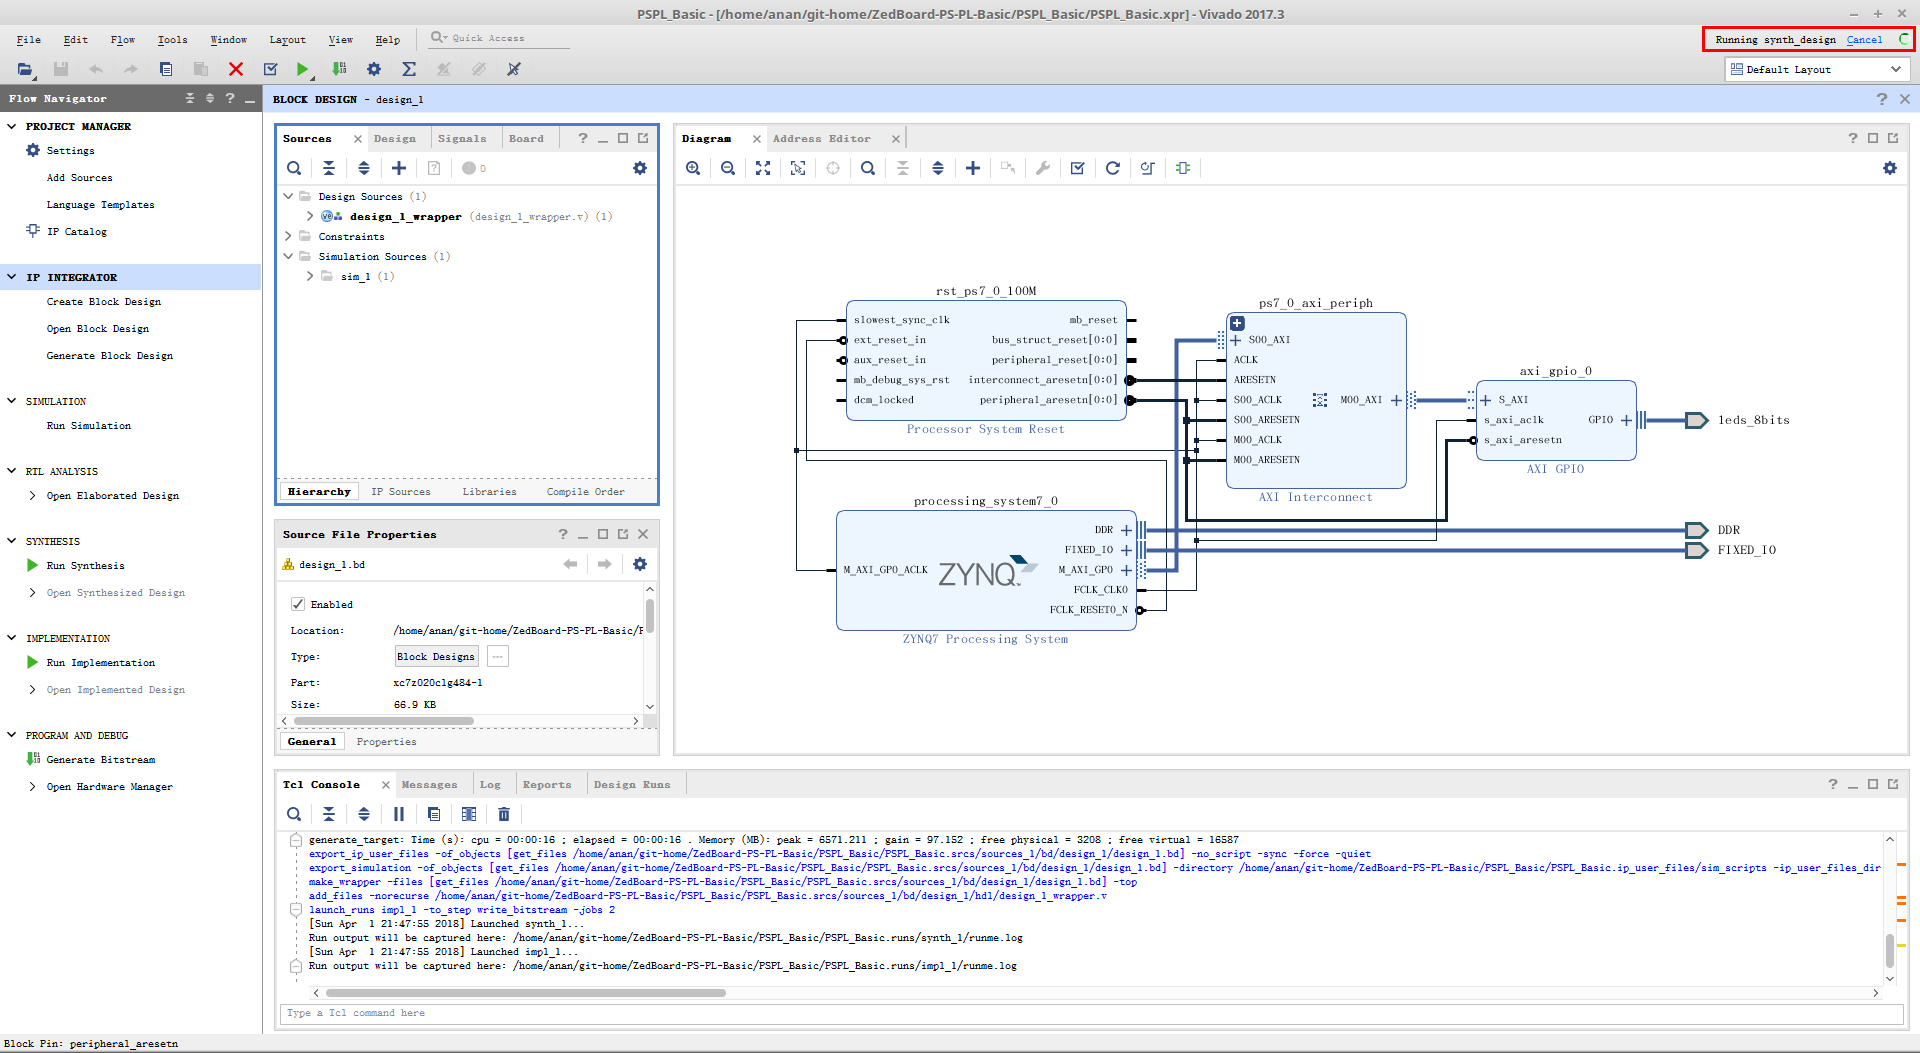The width and height of the screenshot is (1920, 1053).
Task: Expand the design_1_wrapper node
Action: tap(310, 216)
